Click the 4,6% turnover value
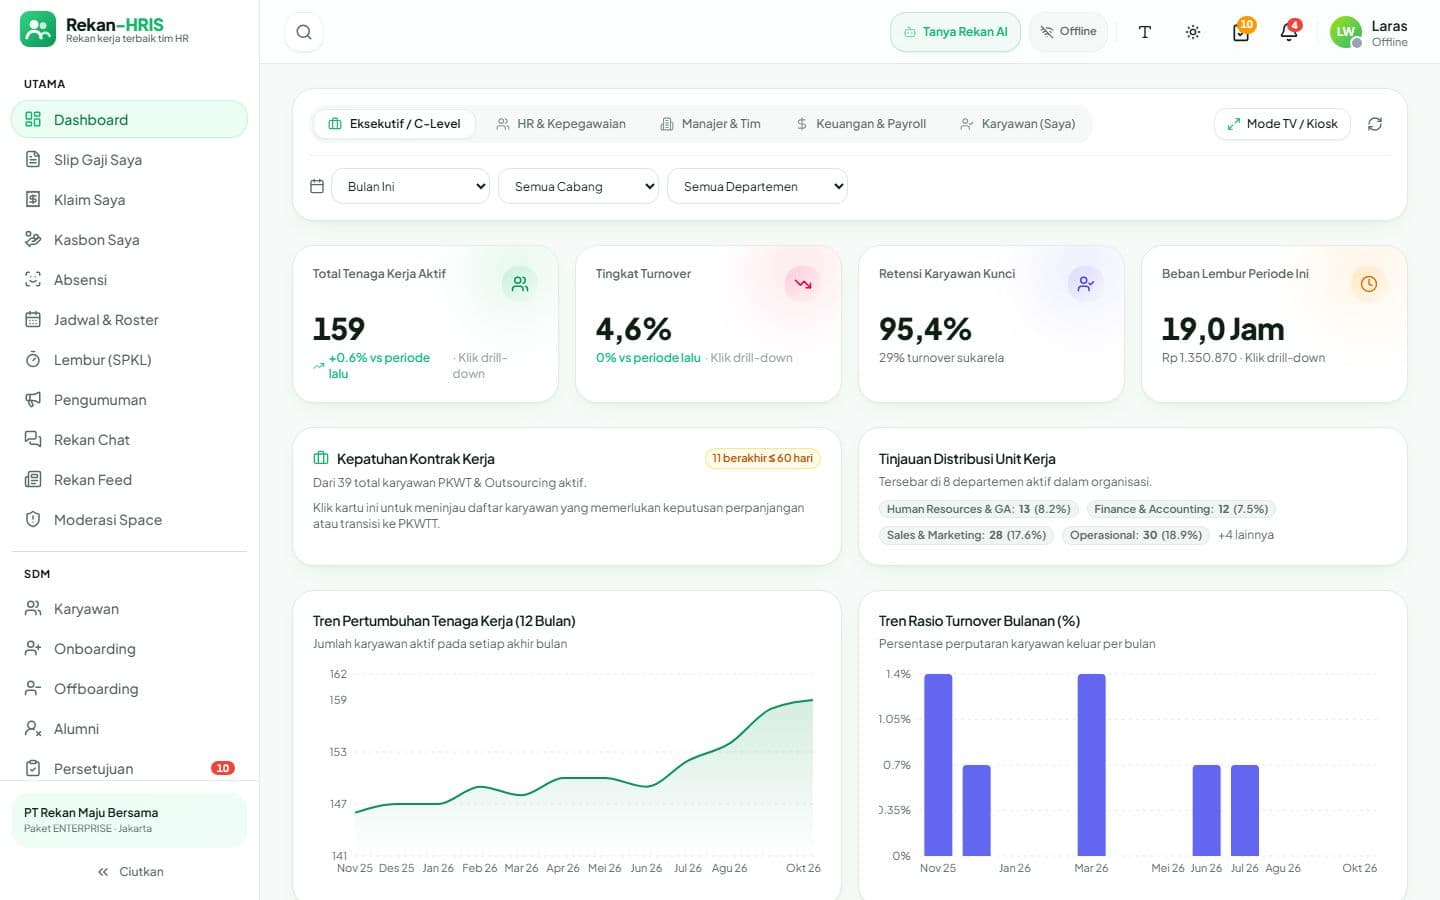The height and width of the screenshot is (900, 1440). [634, 329]
